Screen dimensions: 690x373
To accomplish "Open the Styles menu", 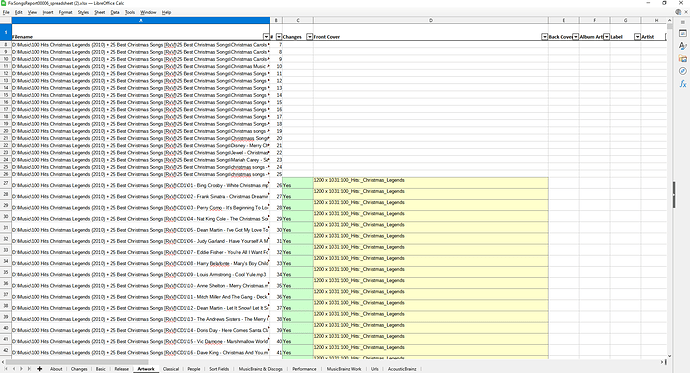I will [83, 12].
